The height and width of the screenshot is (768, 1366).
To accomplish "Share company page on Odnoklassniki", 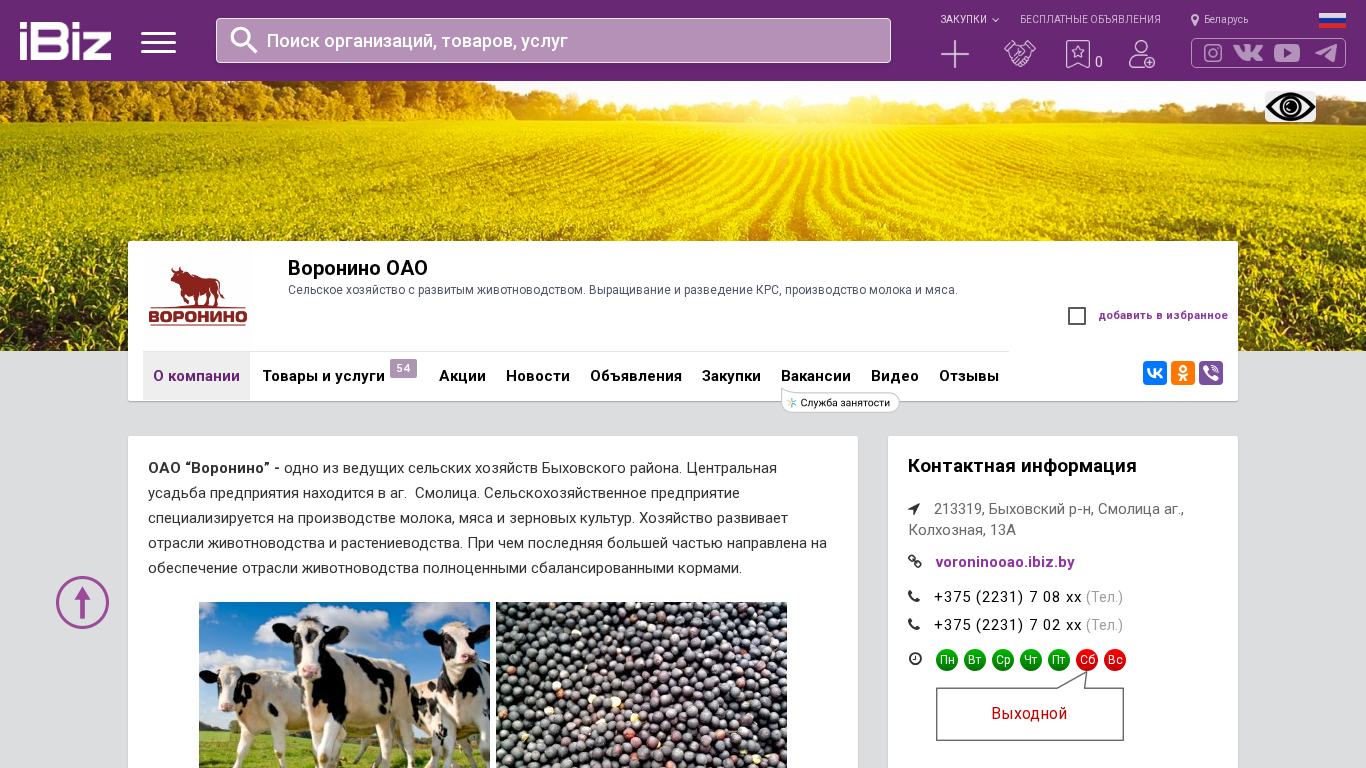I will pos(1183,373).
